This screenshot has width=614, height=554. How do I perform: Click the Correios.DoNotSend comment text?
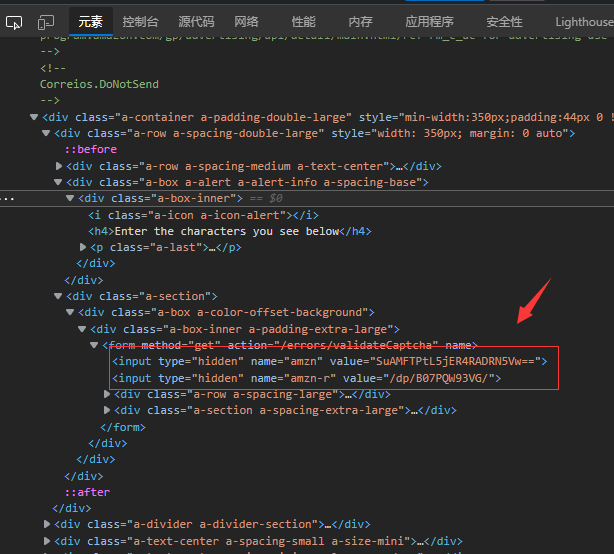[x=99, y=84]
